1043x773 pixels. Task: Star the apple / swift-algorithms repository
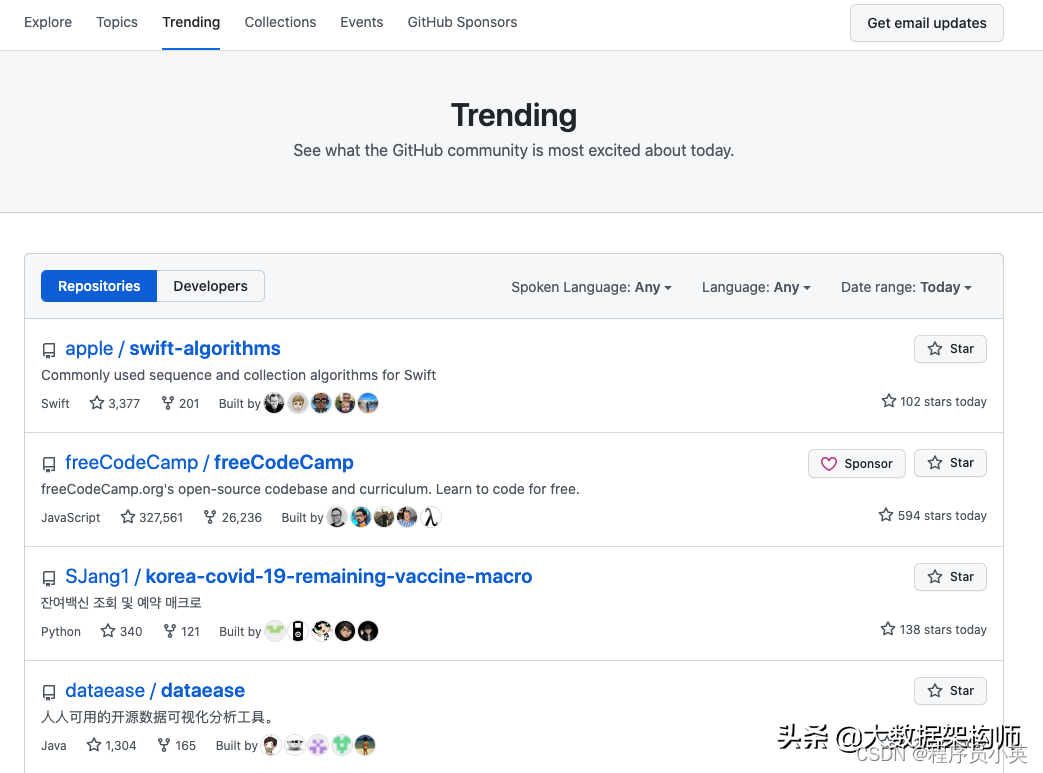tap(950, 349)
